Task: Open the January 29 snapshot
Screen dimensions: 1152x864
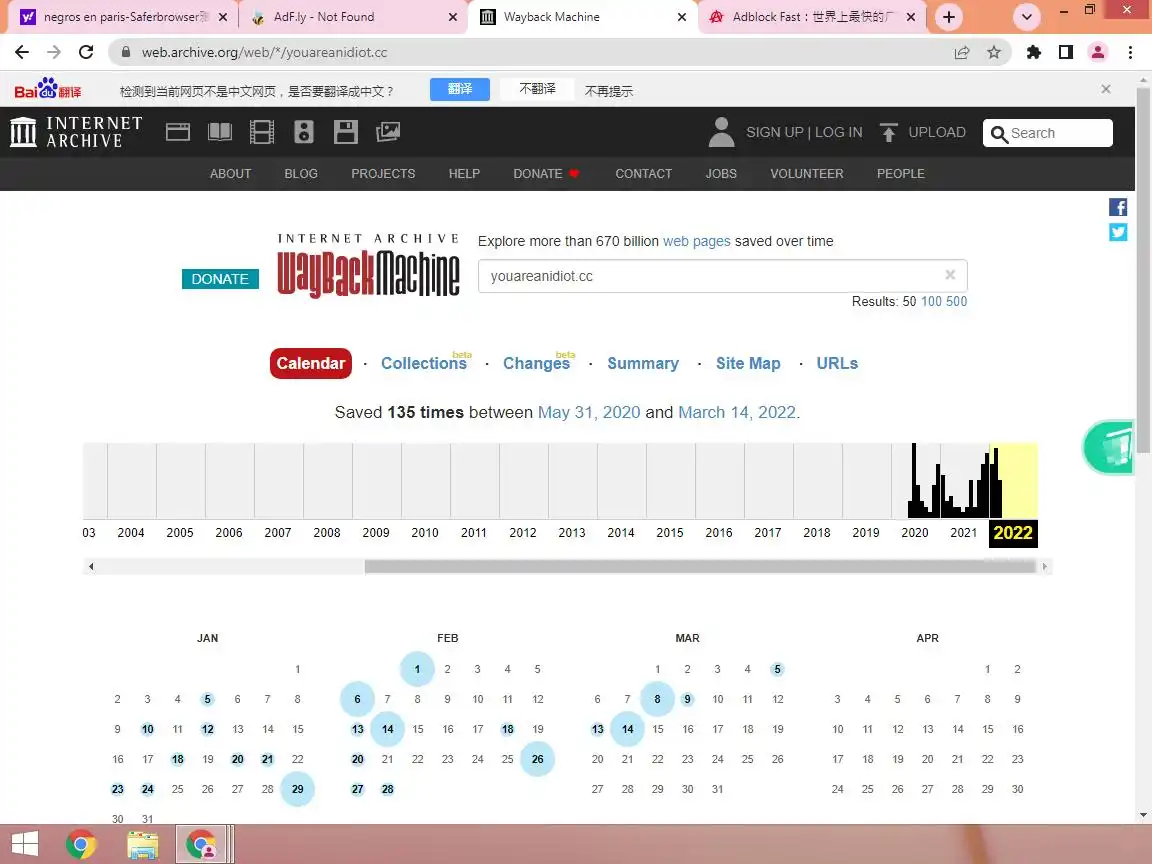Action: coord(298,789)
